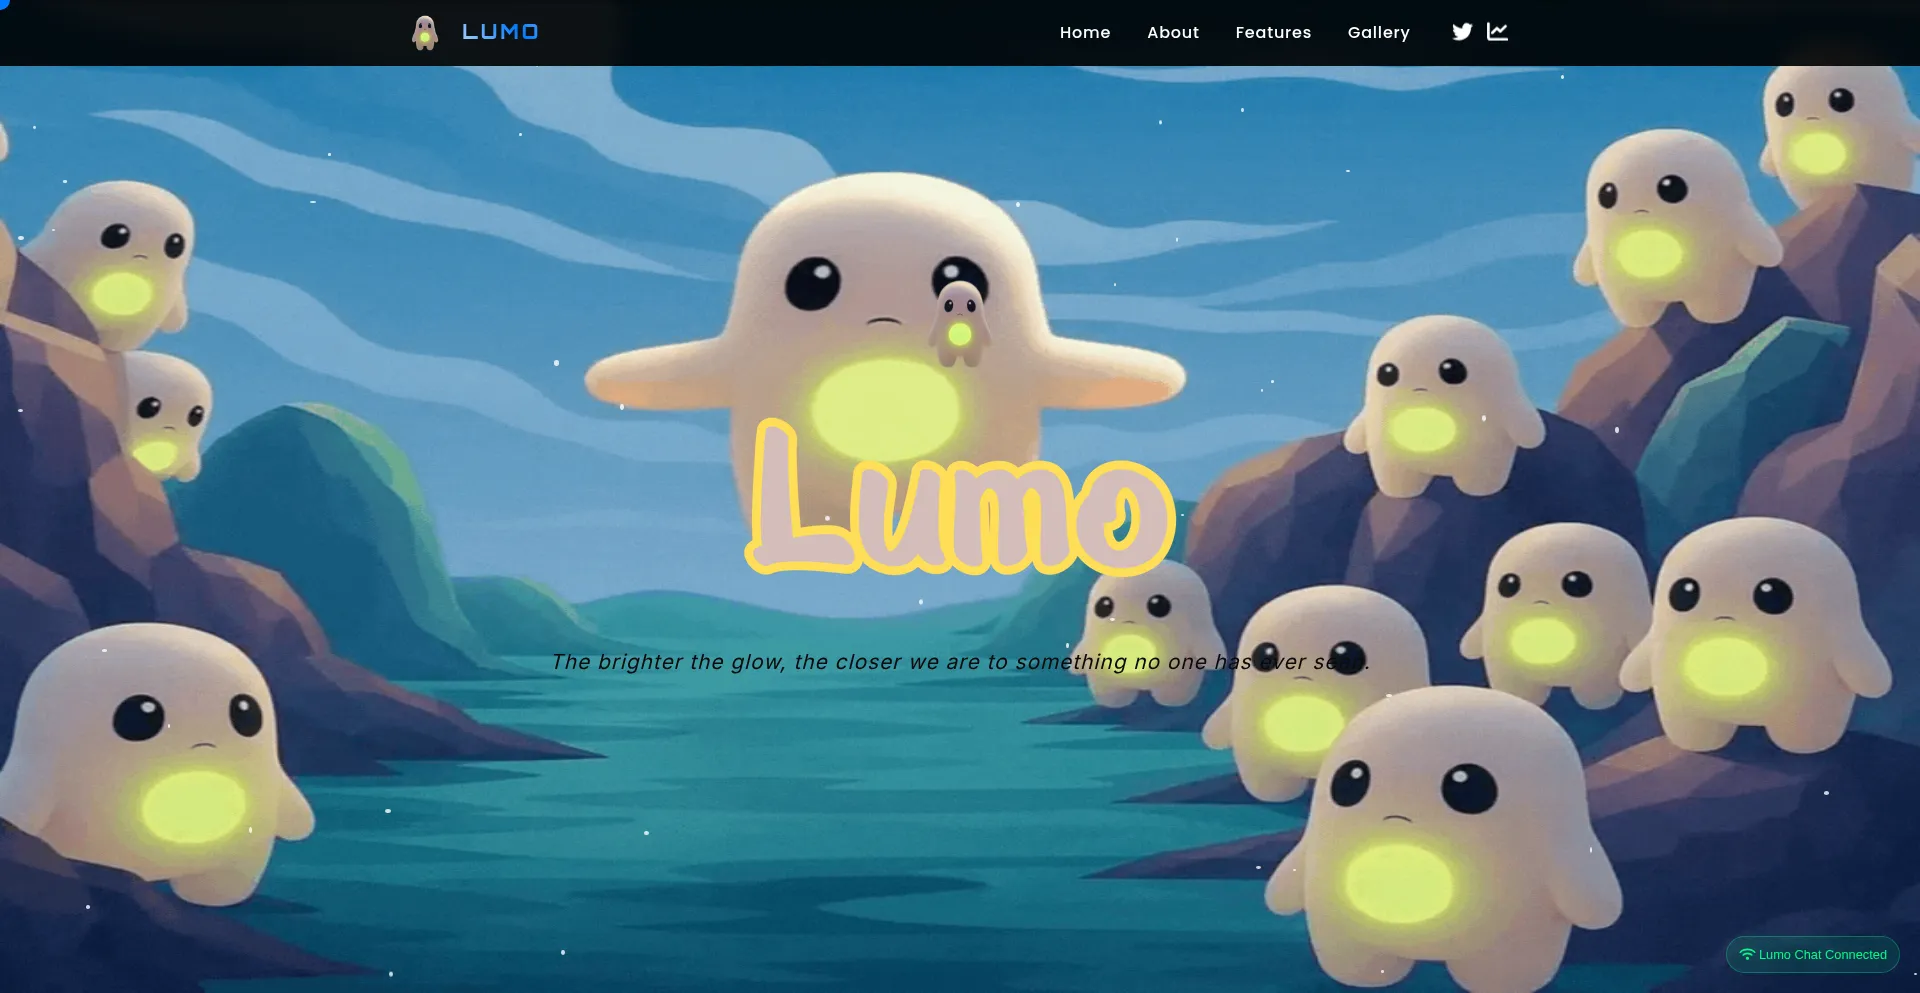Image resolution: width=1920 pixels, height=993 pixels.
Task: Click the Lumo character in top-right corner
Action: [1825, 125]
